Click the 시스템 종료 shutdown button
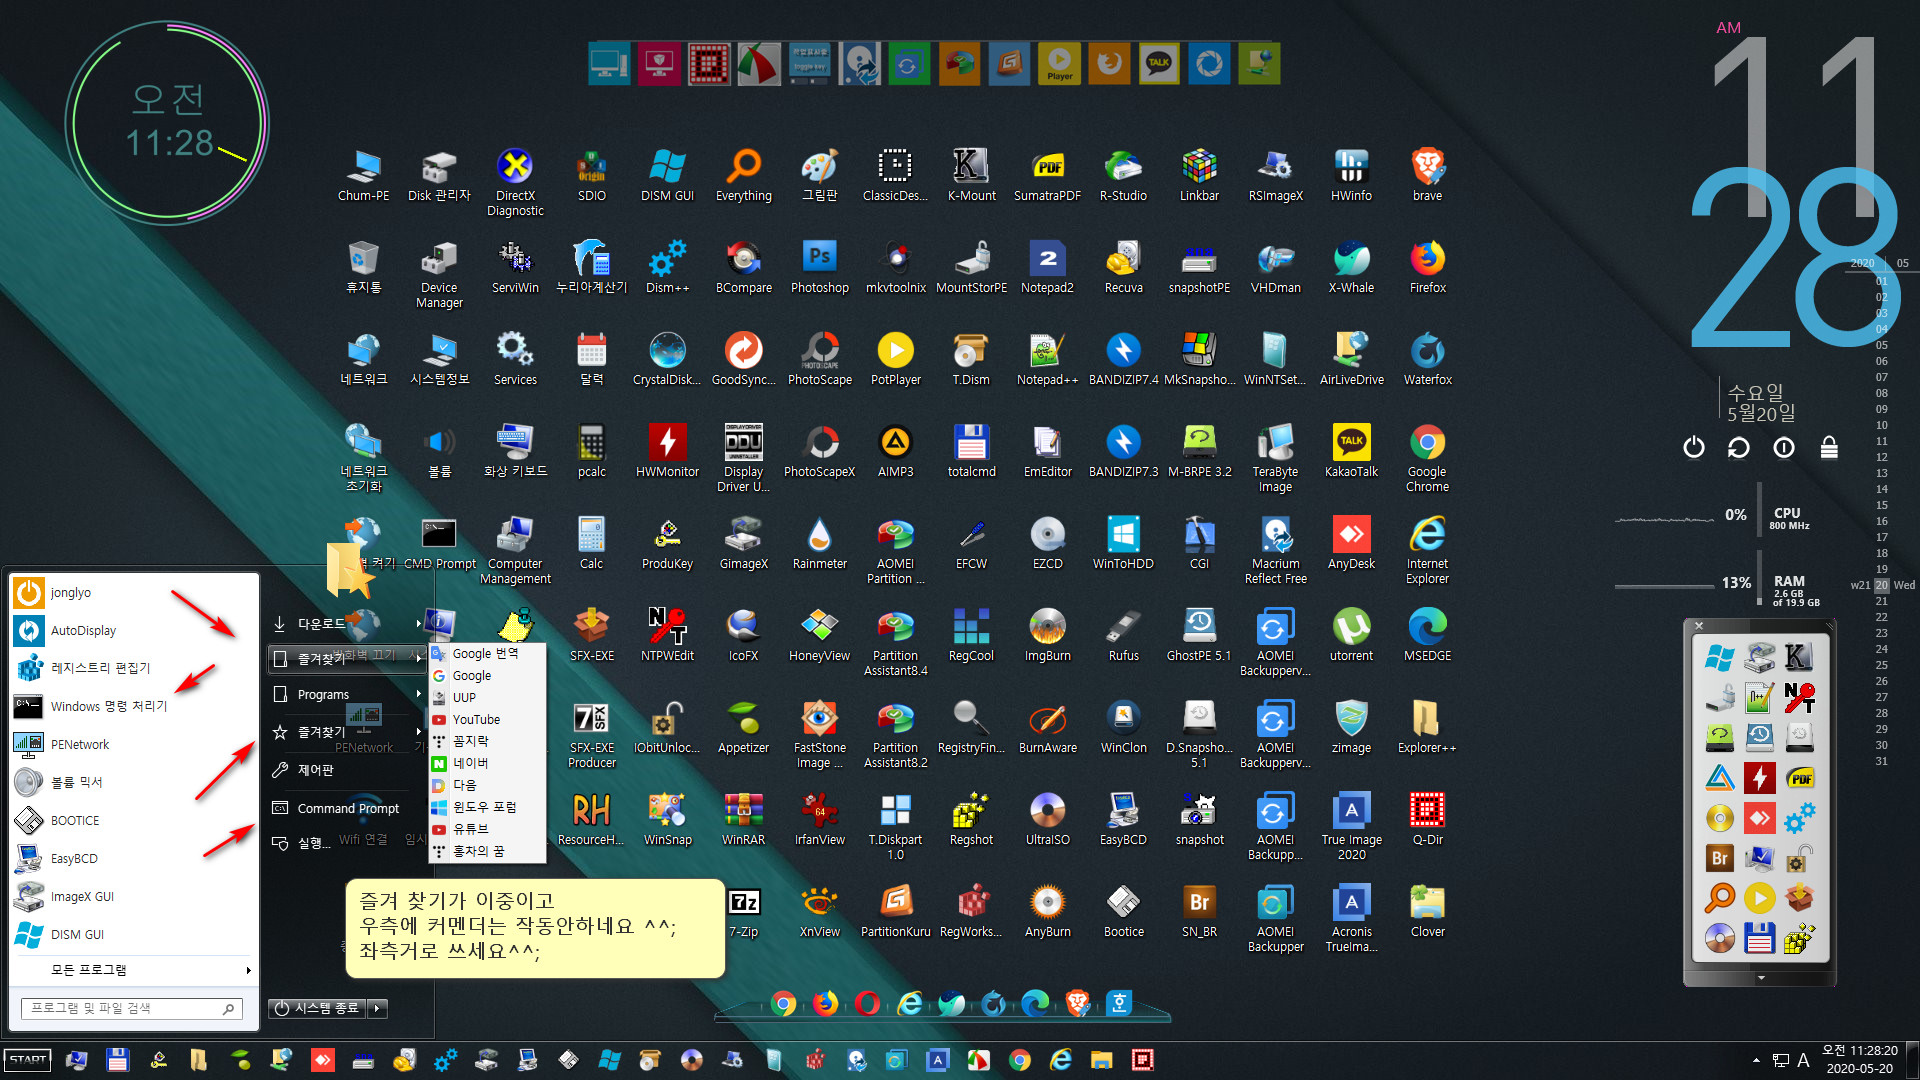1920x1080 pixels. pos(317,1008)
